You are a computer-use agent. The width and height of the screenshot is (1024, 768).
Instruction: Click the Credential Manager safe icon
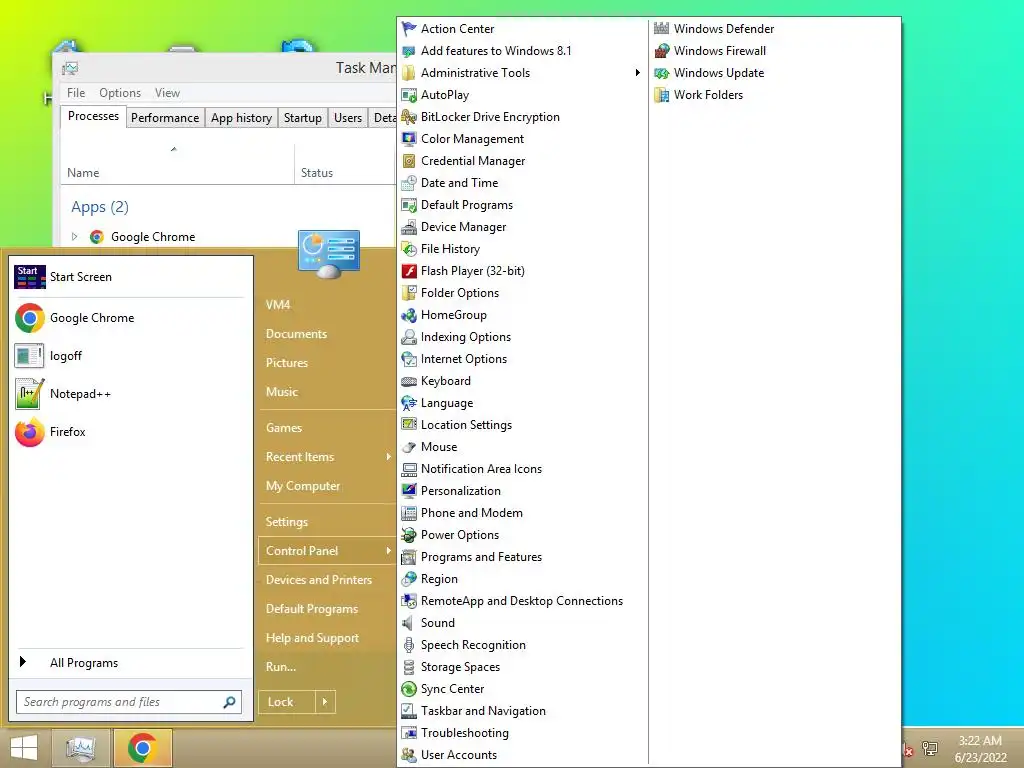coord(409,161)
